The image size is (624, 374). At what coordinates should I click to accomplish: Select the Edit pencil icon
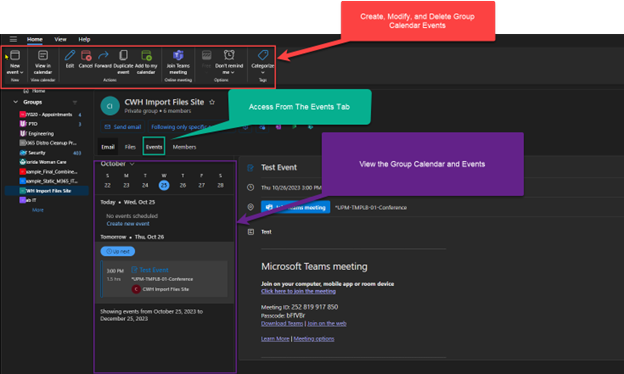tap(70, 55)
